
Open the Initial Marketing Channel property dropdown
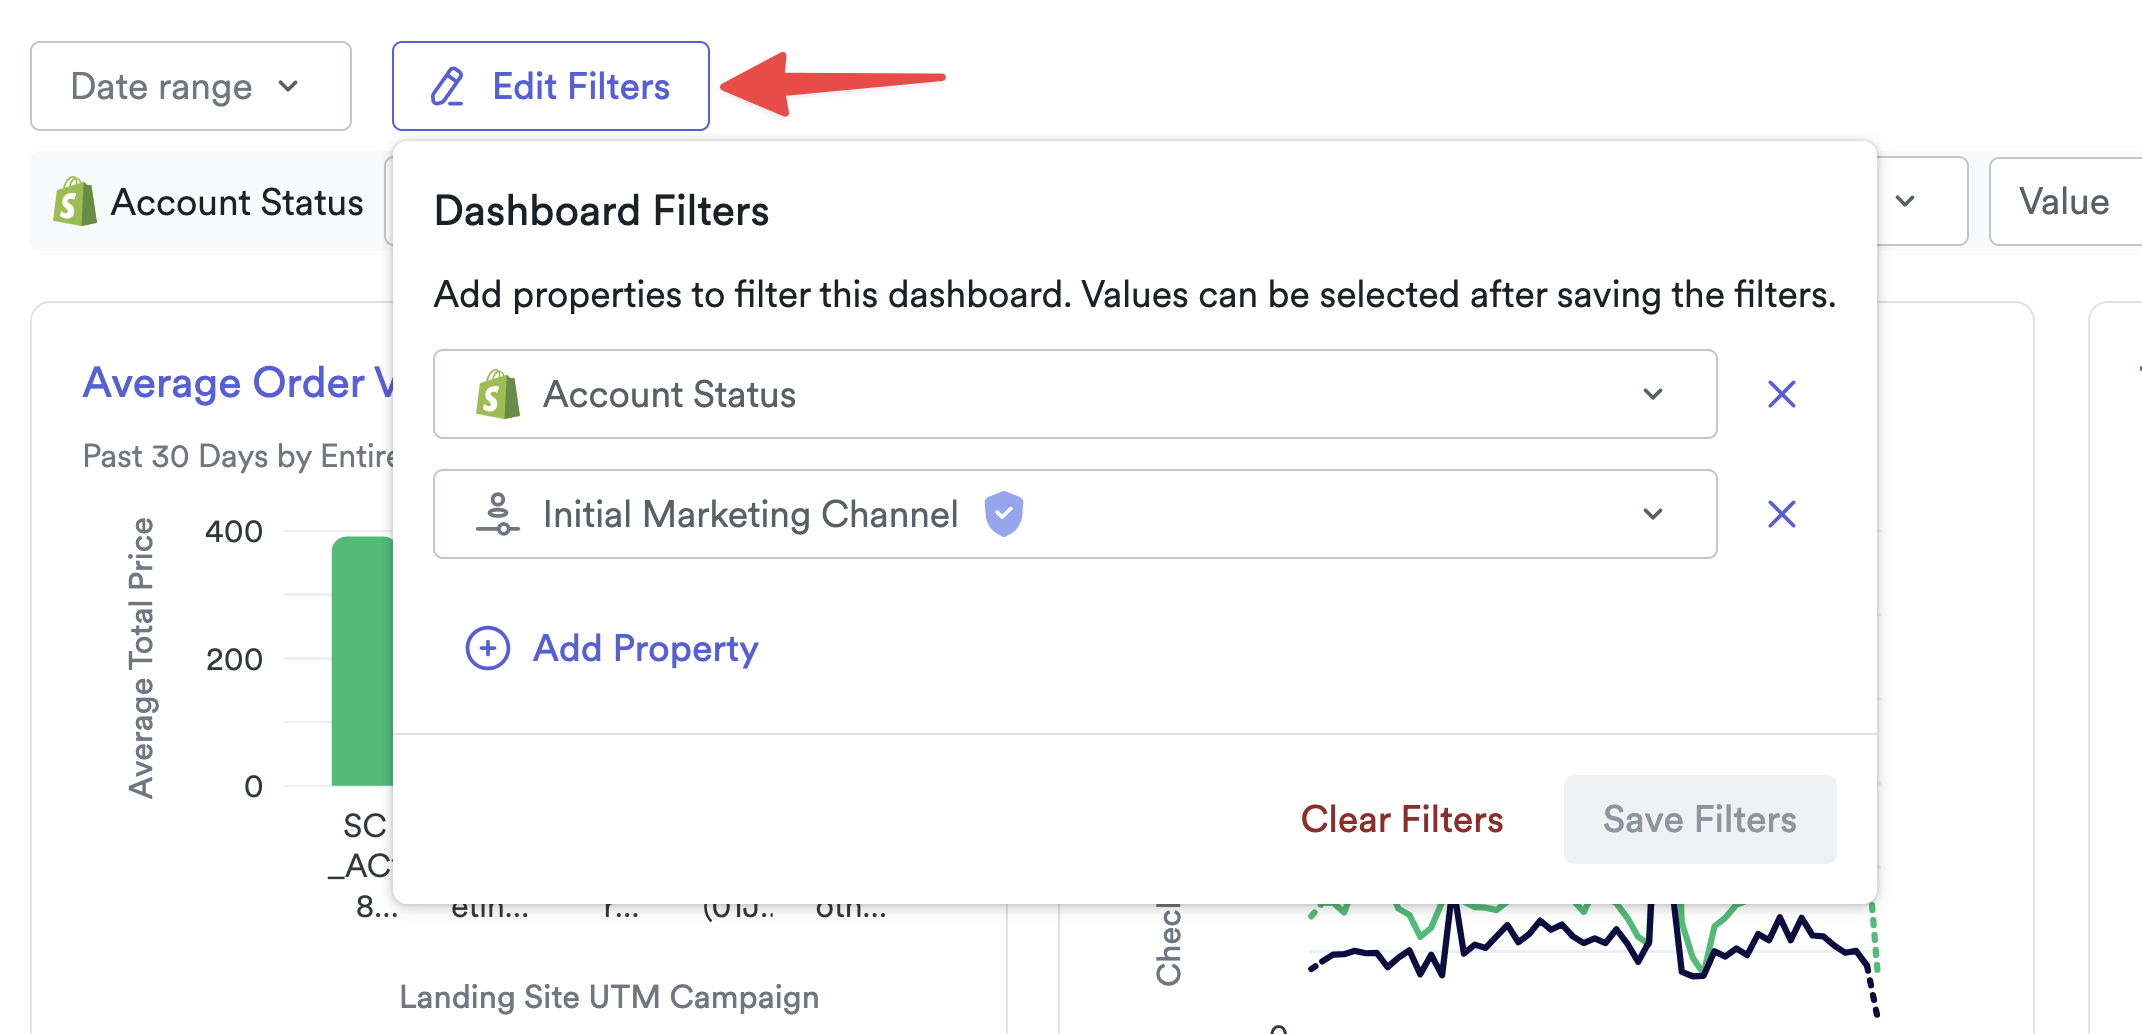point(1654,514)
